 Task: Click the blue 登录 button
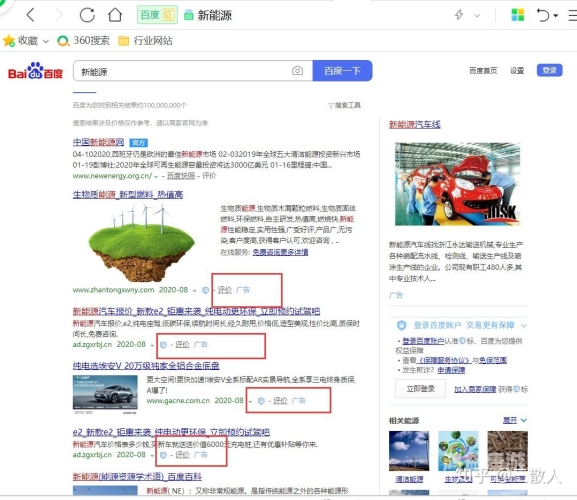click(x=549, y=70)
